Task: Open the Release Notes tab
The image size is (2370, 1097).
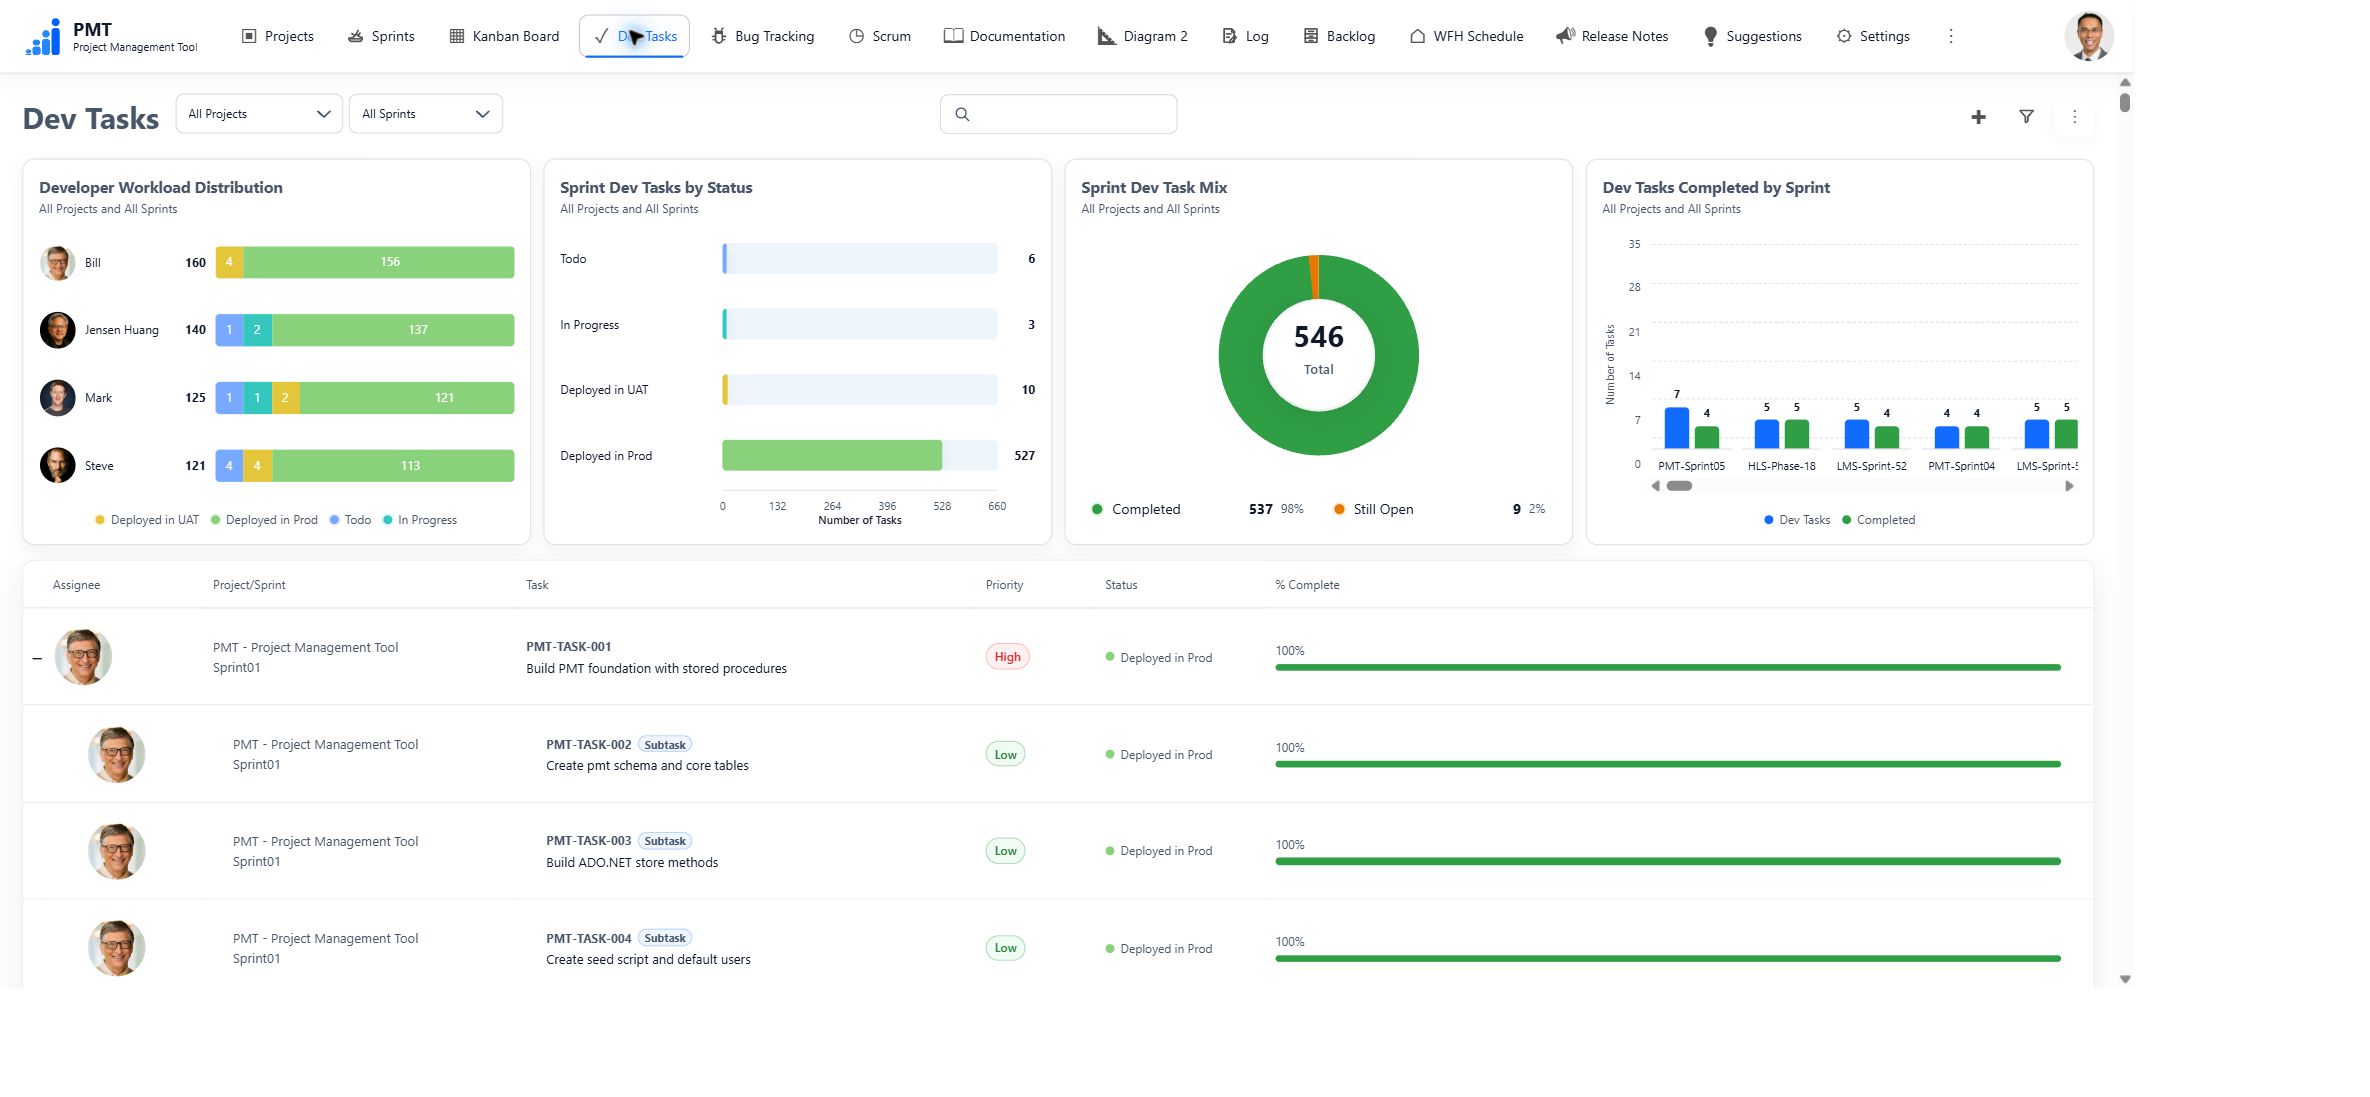Action: click(1612, 36)
